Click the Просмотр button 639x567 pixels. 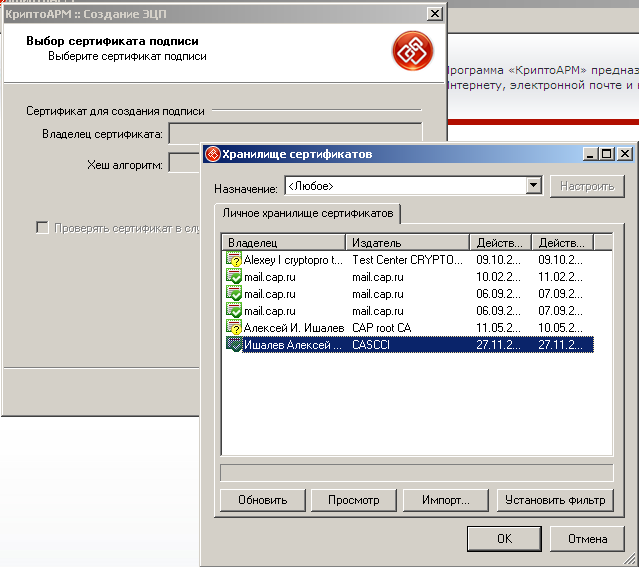354,500
